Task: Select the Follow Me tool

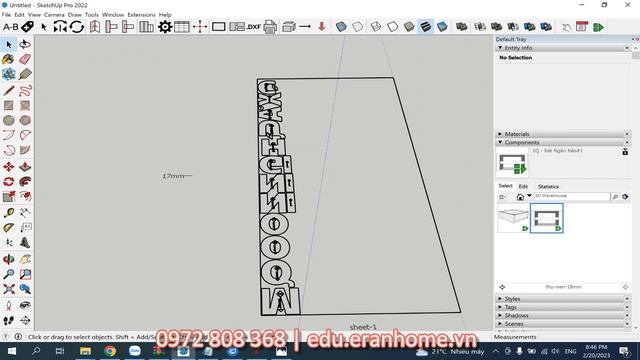Action: pos(25,182)
